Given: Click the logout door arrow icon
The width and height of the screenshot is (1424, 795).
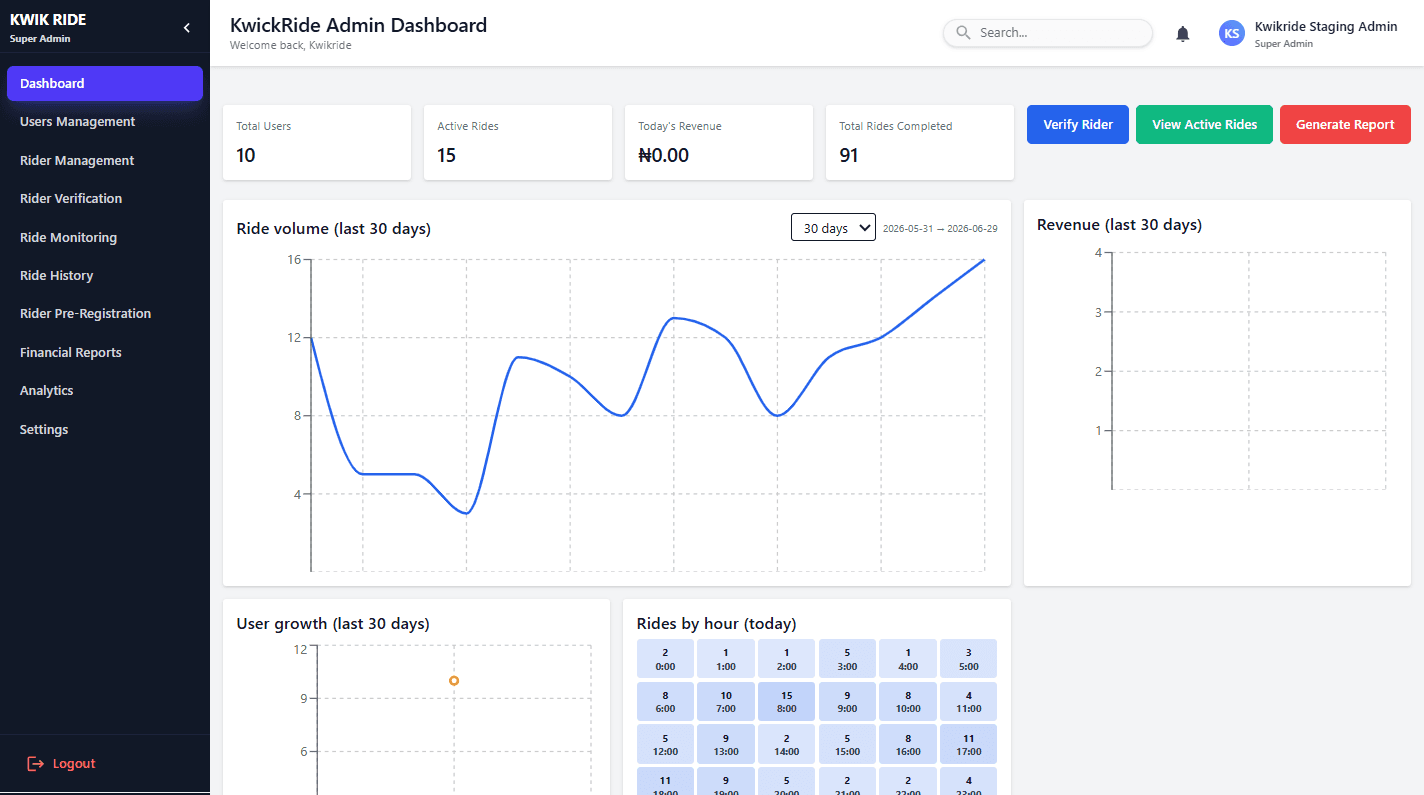Looking at the screenshot, I should pyautogui.click(x=36, y=764).
